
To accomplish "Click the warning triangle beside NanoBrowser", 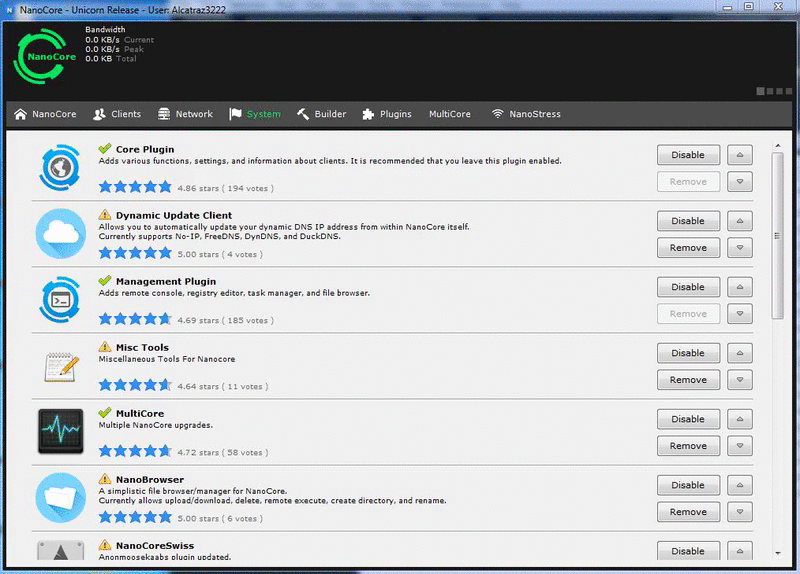I will [x=105, y=479].
